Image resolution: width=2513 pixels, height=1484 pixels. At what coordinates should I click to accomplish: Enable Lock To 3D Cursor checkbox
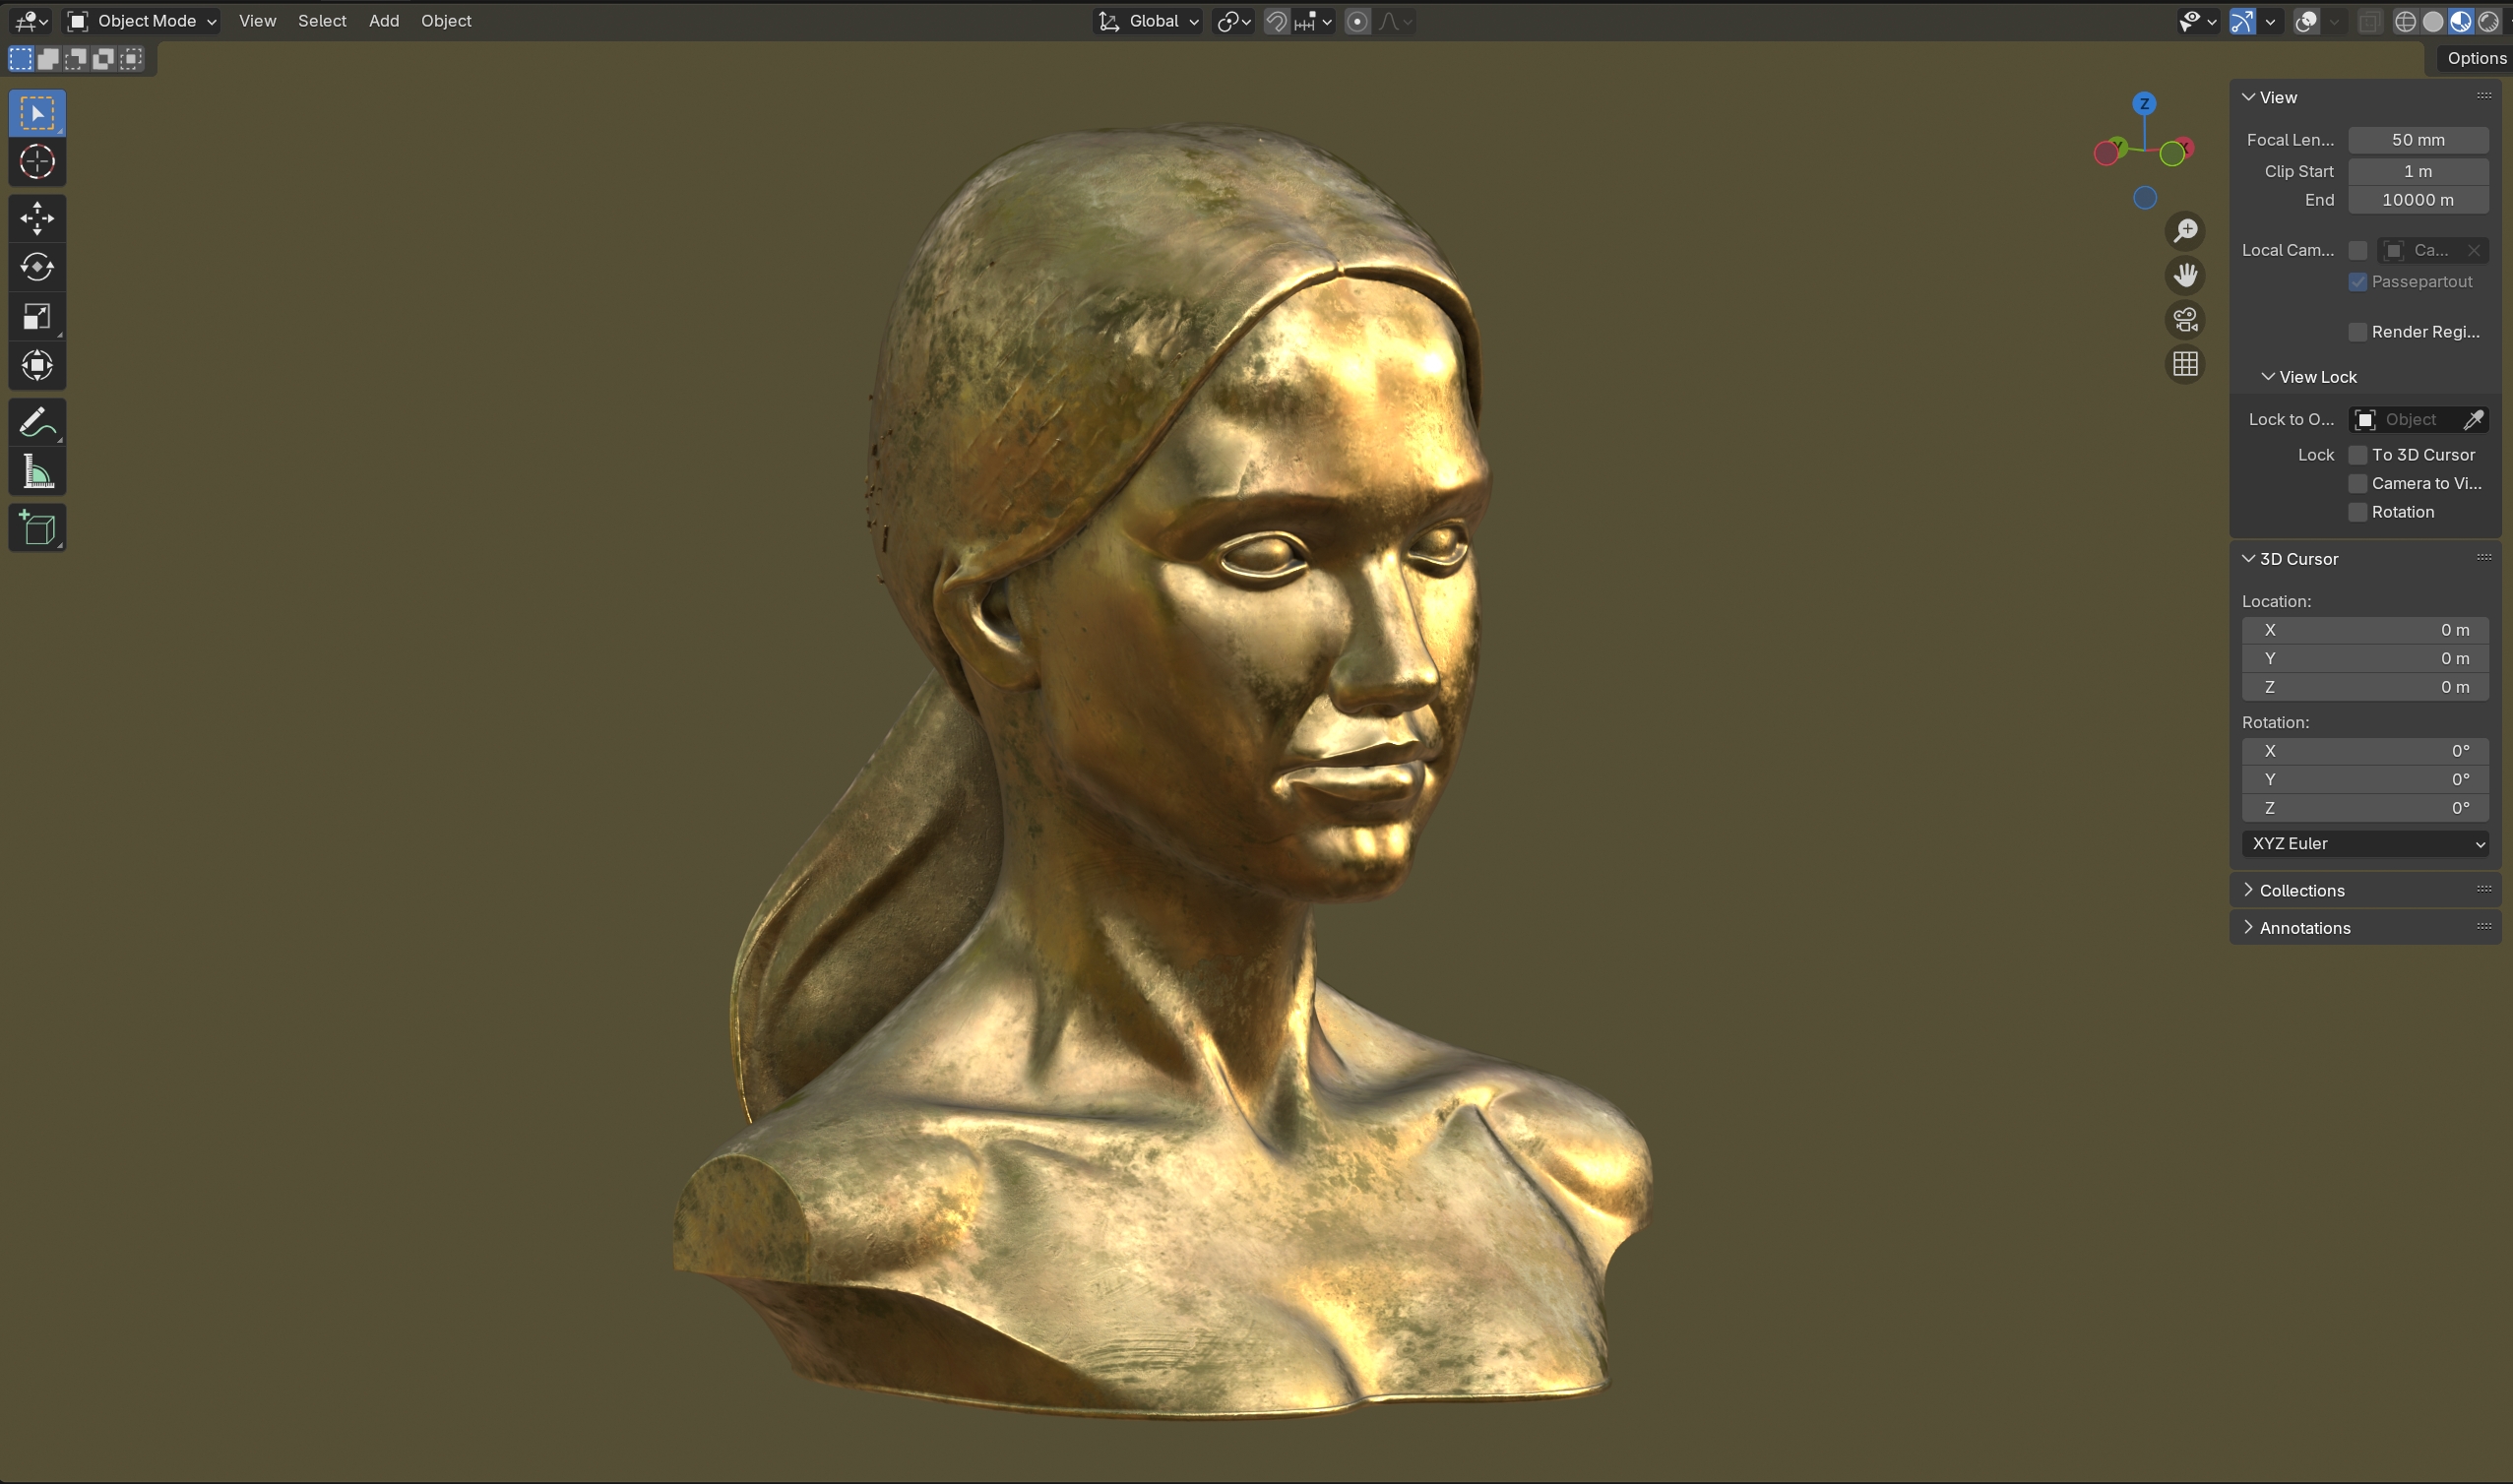click(x=2357, y=455)
